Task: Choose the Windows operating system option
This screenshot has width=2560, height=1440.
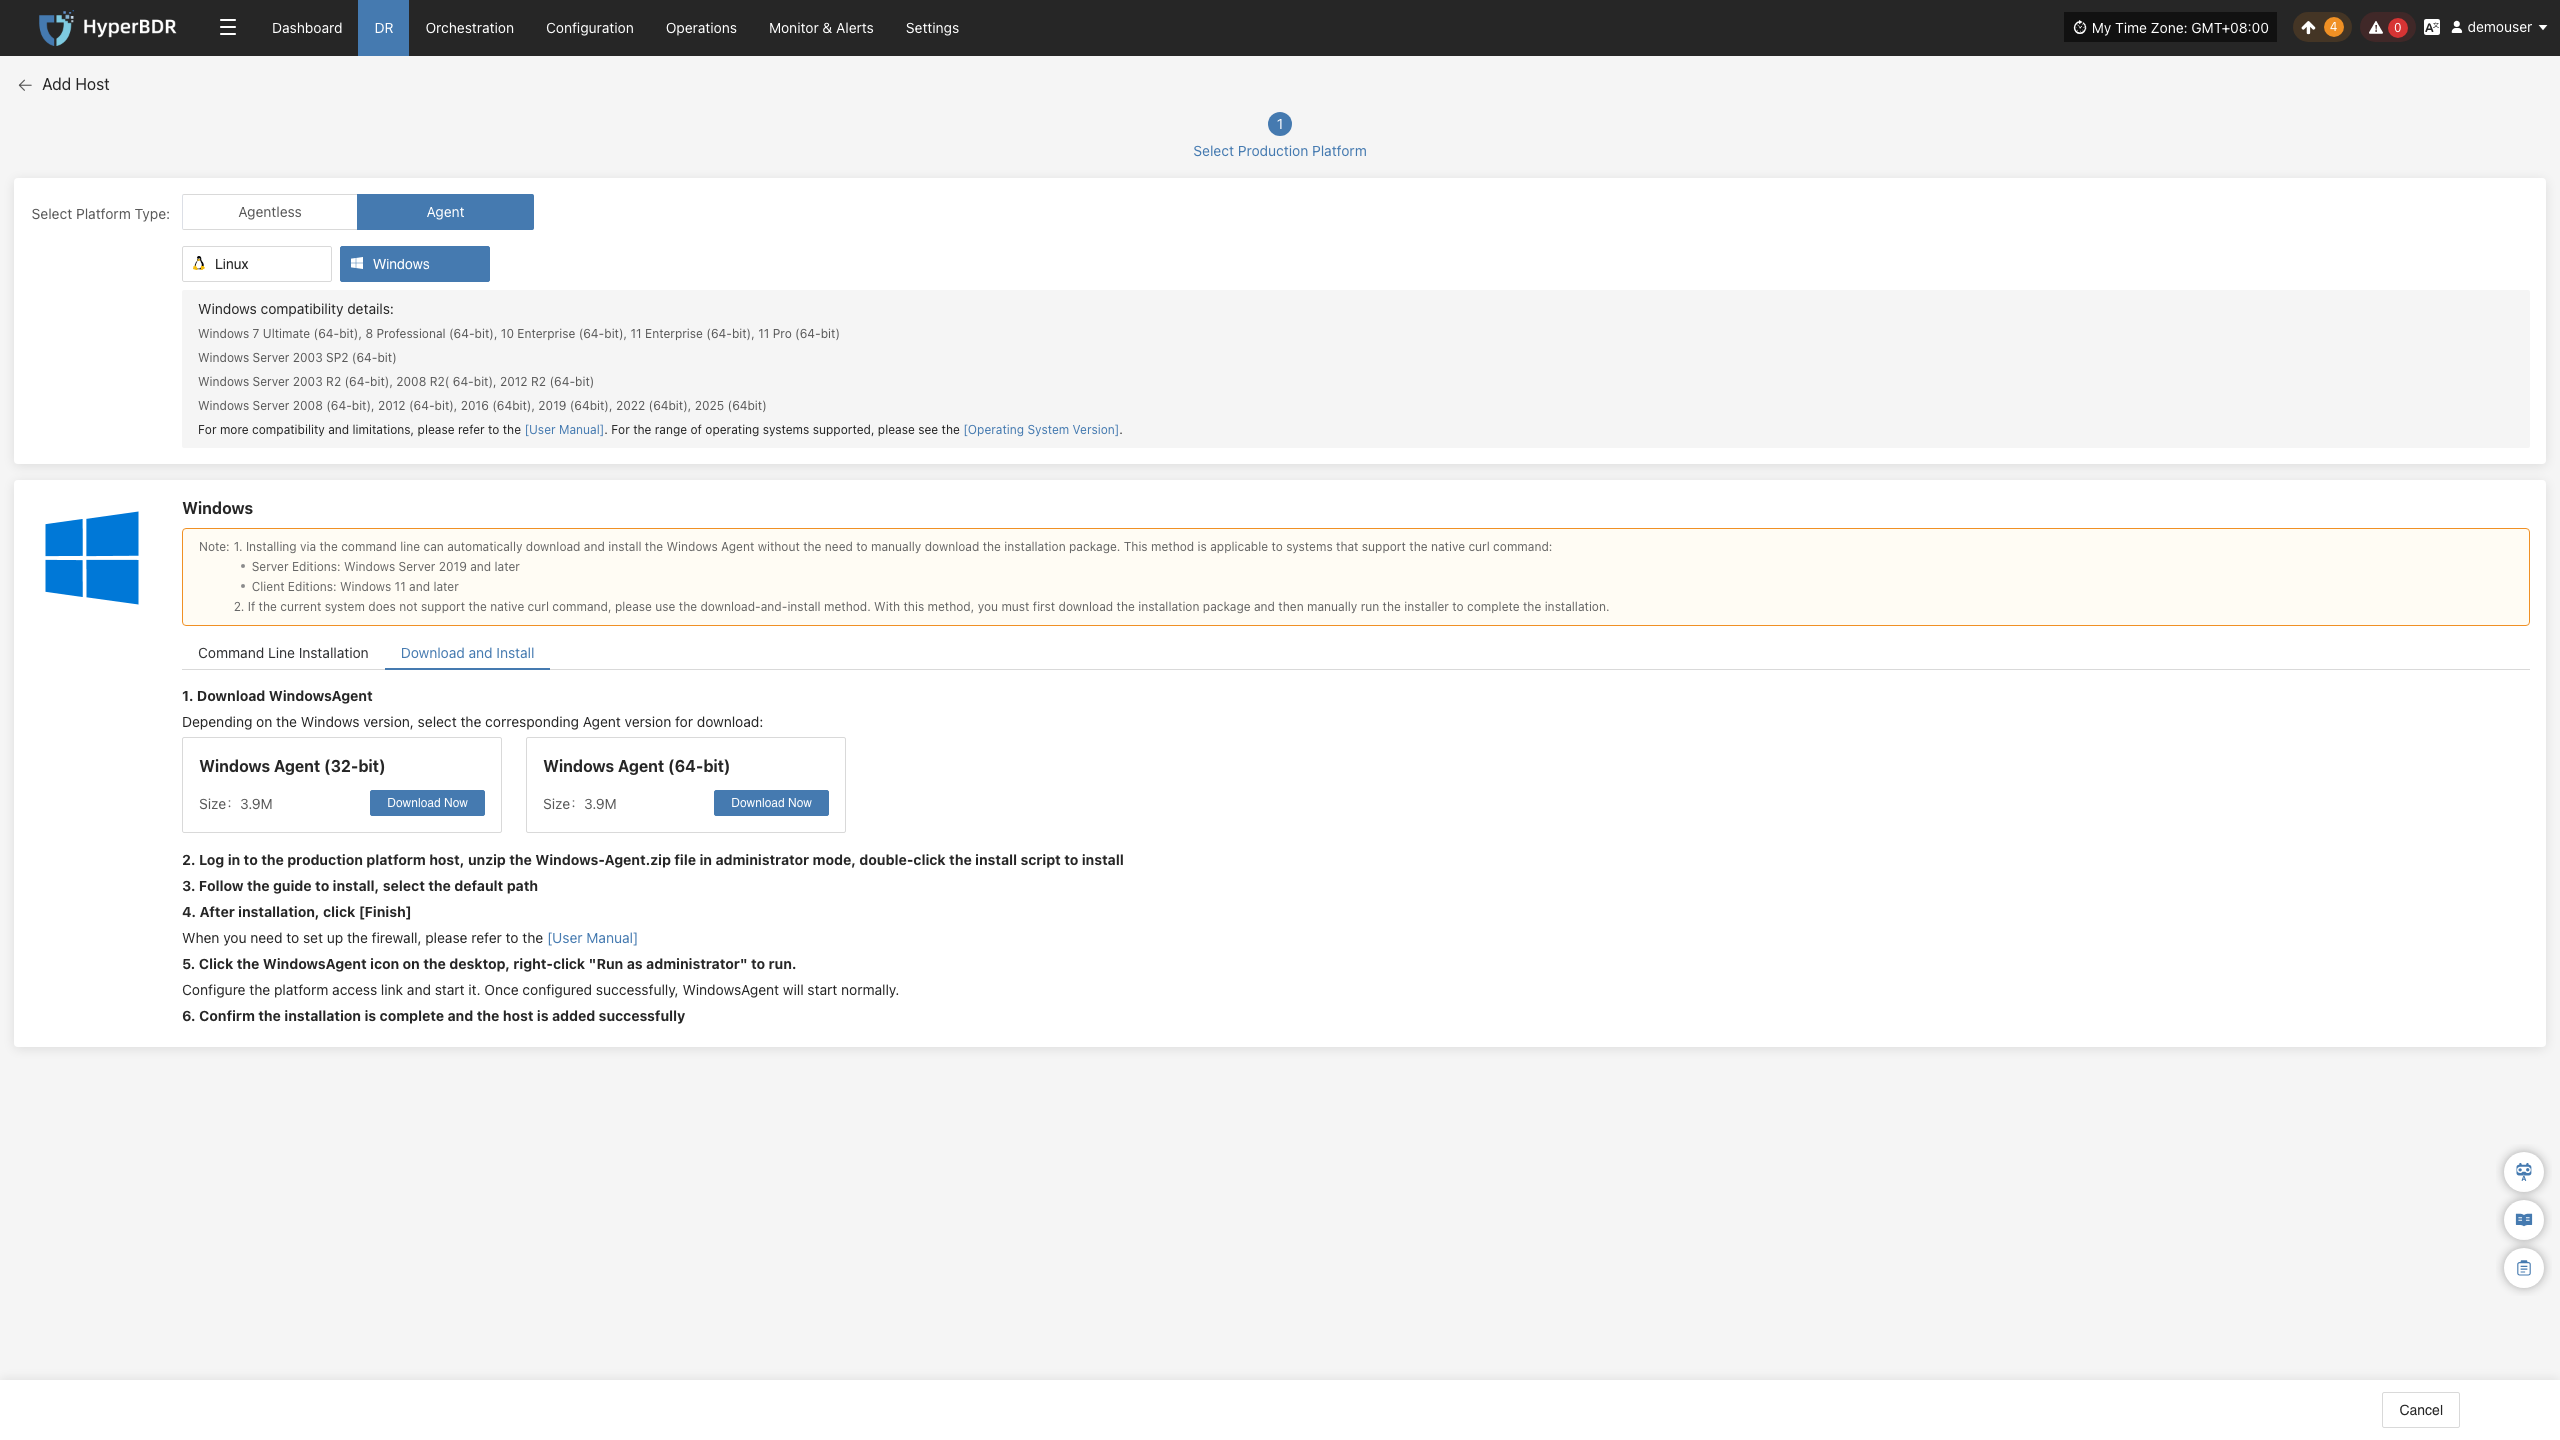Action: point(415,264)
